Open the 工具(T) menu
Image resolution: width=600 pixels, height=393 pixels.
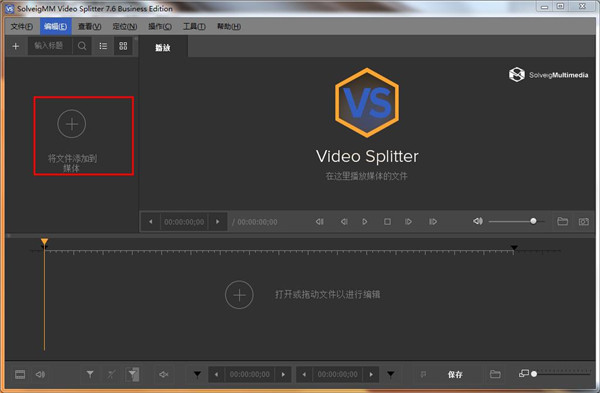(x=194, y=26)
